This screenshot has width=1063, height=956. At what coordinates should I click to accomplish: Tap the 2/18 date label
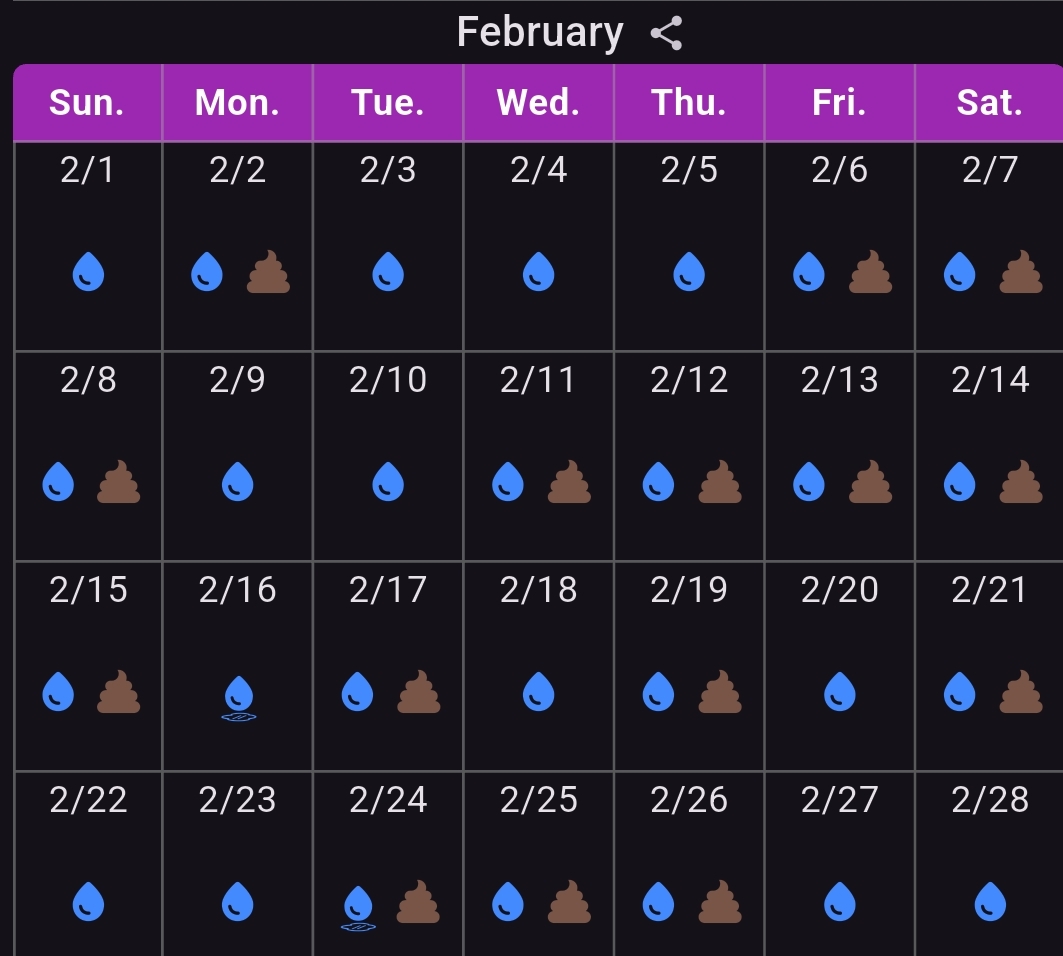pyautogui.click(x=539, y=590)
